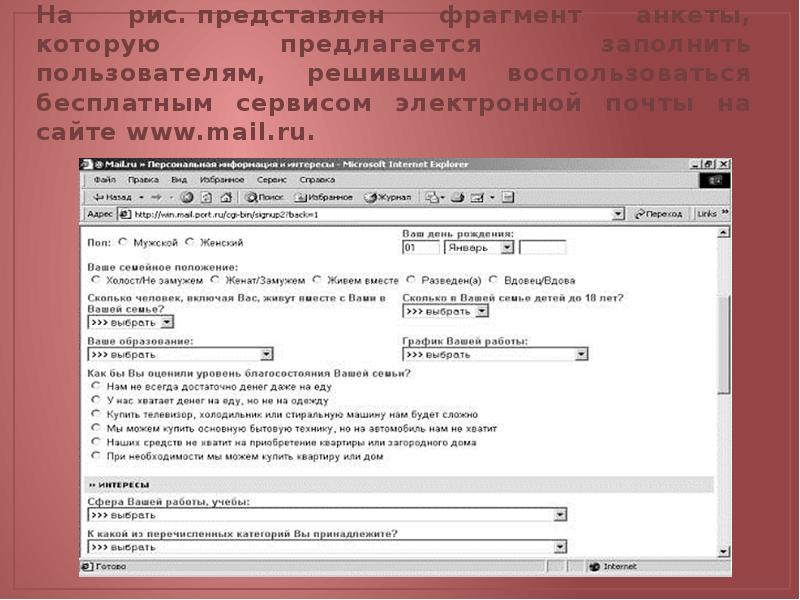Open the Сервис menu
800x600 pixels.
tap(272, 180)
